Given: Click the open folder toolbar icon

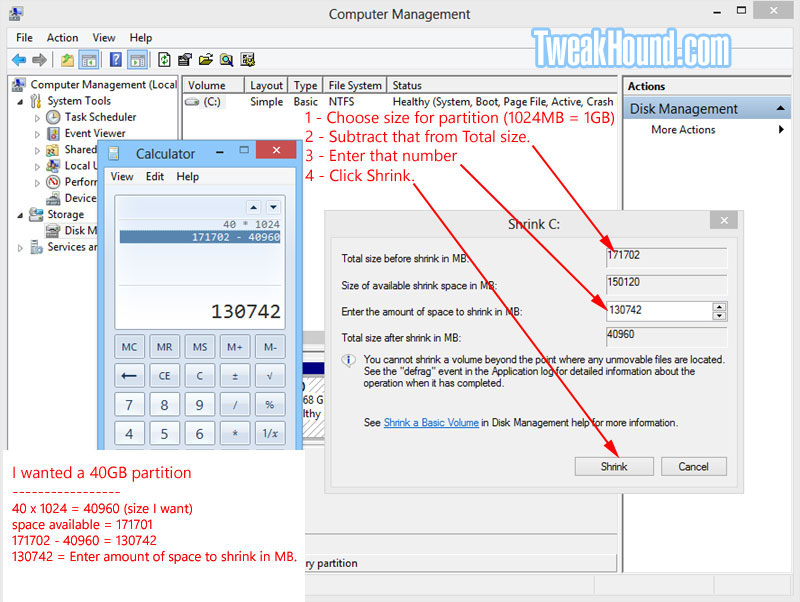Looking at the screenshot, I should coord(206,60).
